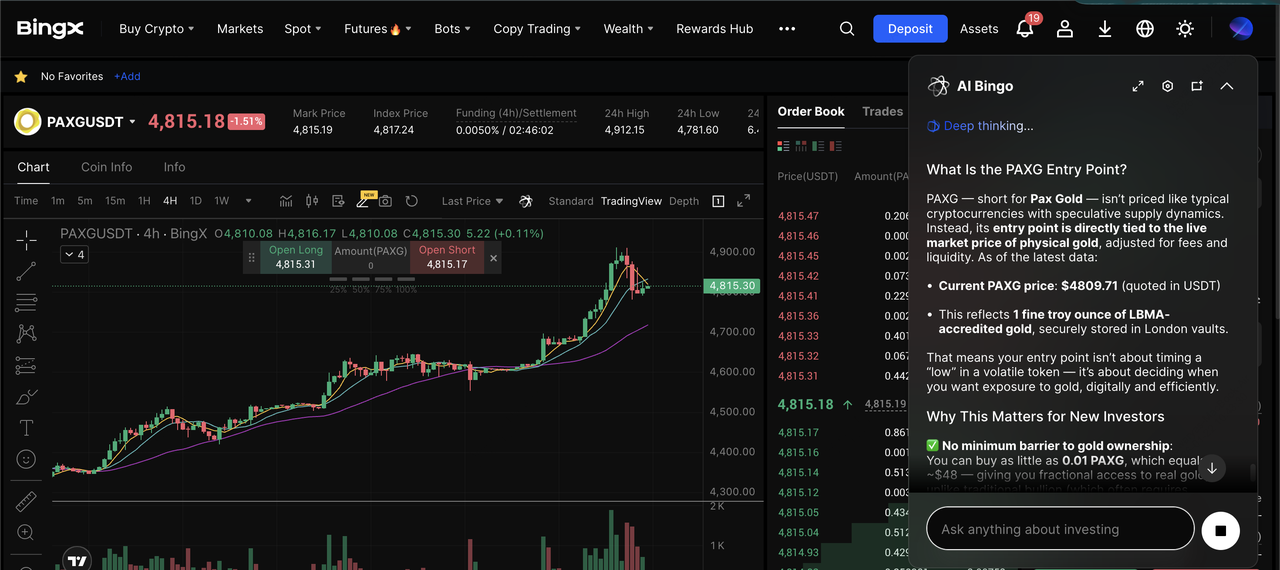Select the text annotation tool

tap(26, 428)
